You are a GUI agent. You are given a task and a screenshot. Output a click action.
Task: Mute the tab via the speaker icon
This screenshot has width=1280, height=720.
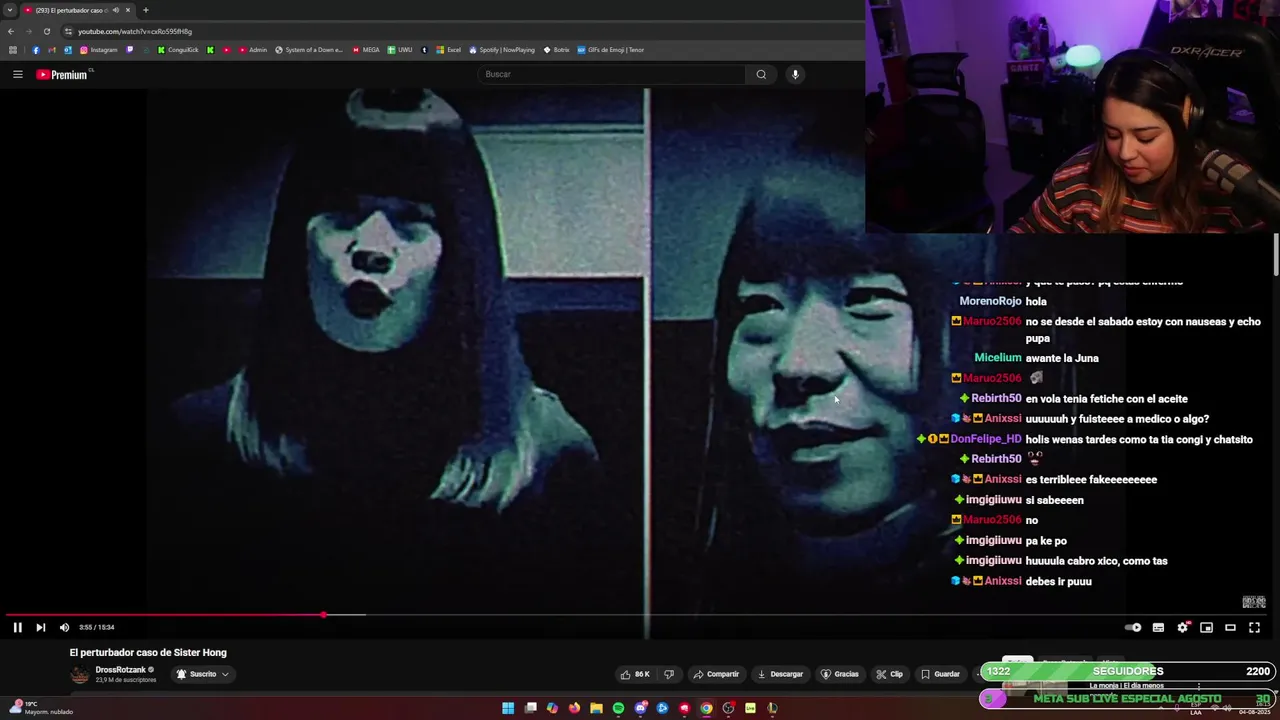(116, 10)
